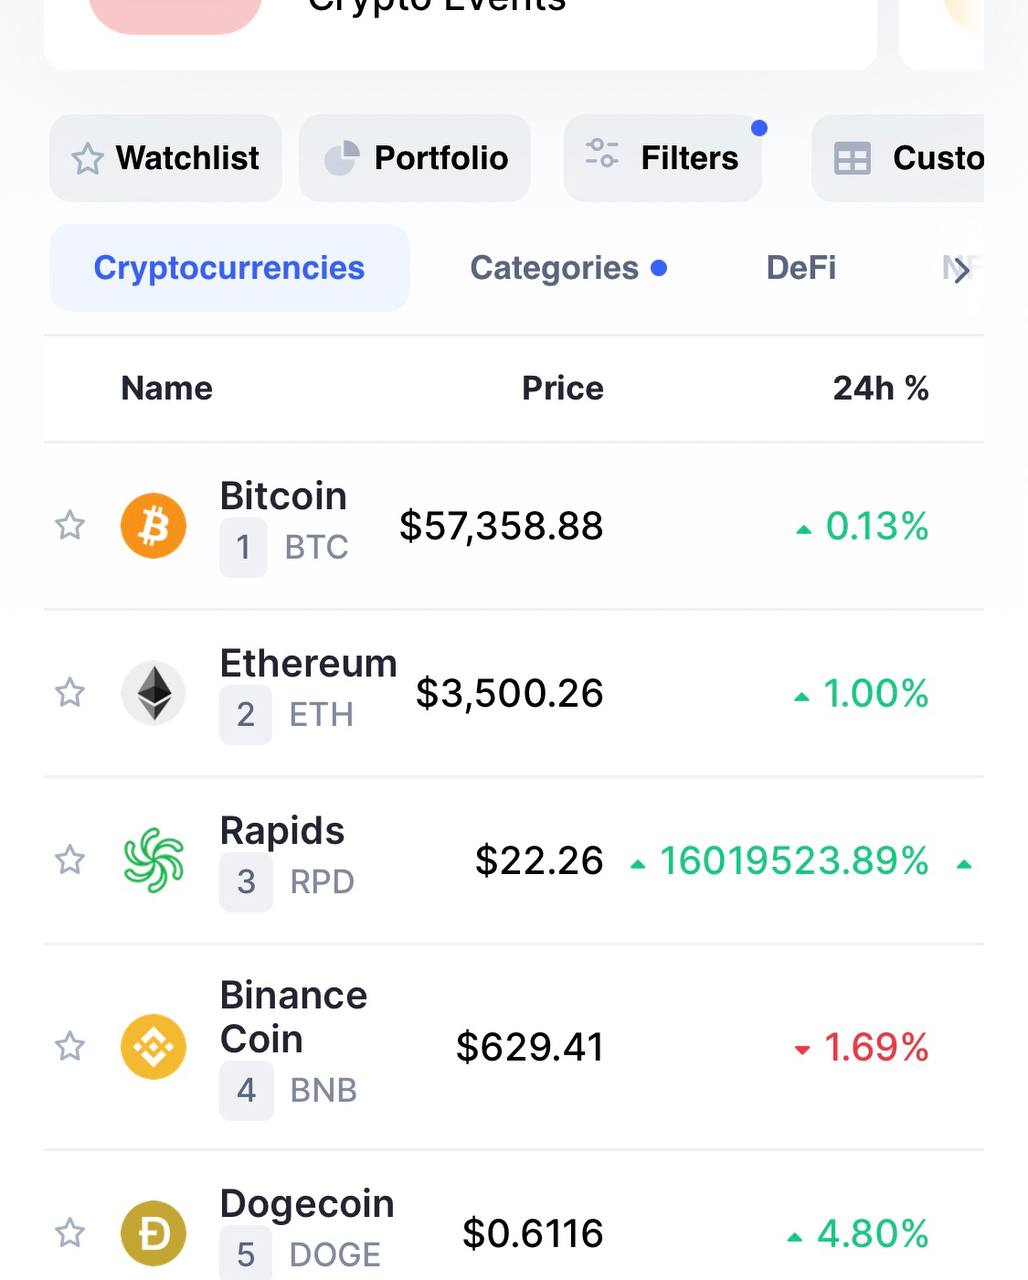This screenshot has height=1280, width=1028.
Task: Click the Customize table grid icon
Action: pos(852,159)
